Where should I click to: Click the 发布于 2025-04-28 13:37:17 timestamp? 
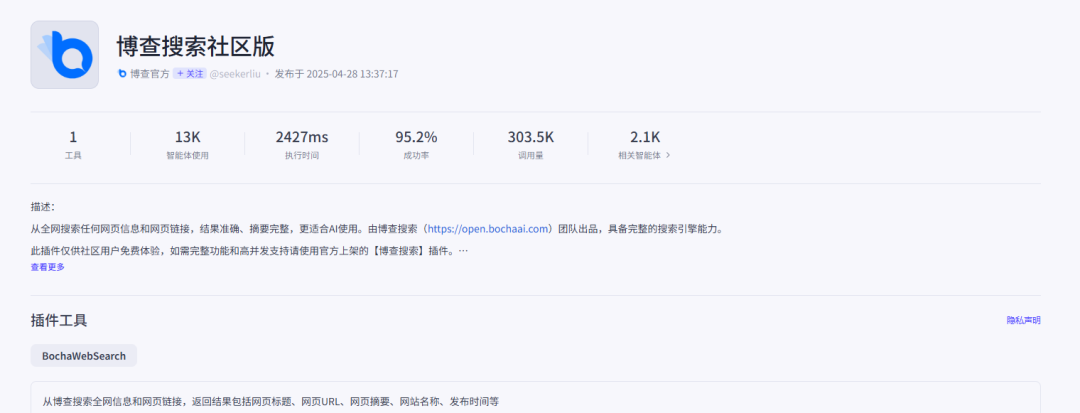[336, 74]
